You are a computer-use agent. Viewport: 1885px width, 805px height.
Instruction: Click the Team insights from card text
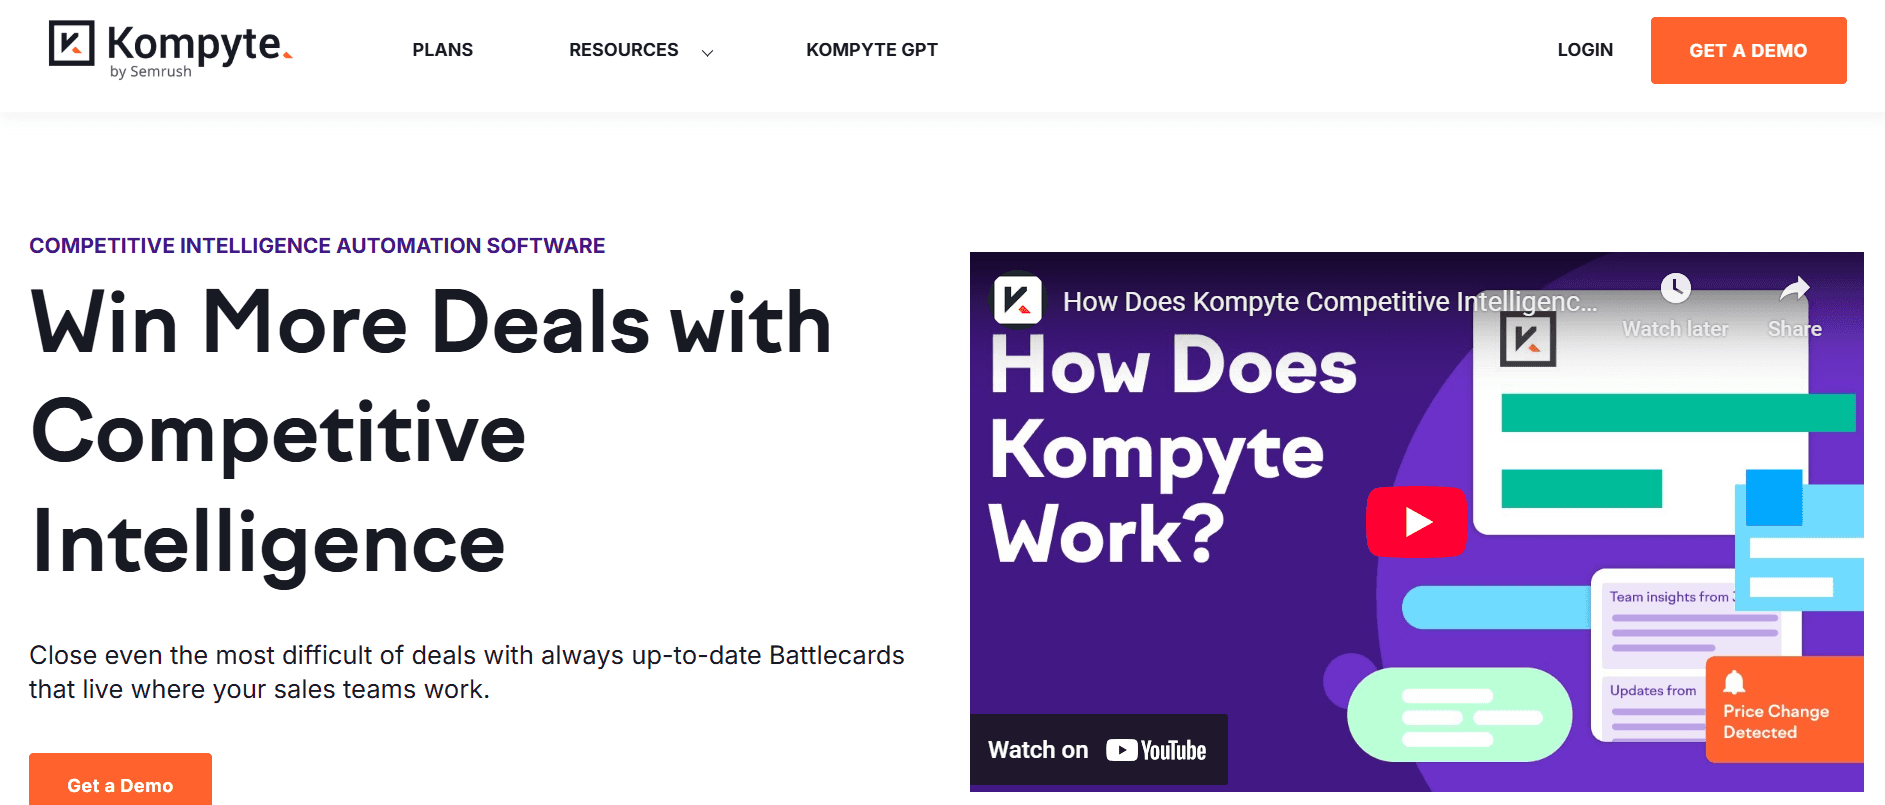click(1671, 597)
